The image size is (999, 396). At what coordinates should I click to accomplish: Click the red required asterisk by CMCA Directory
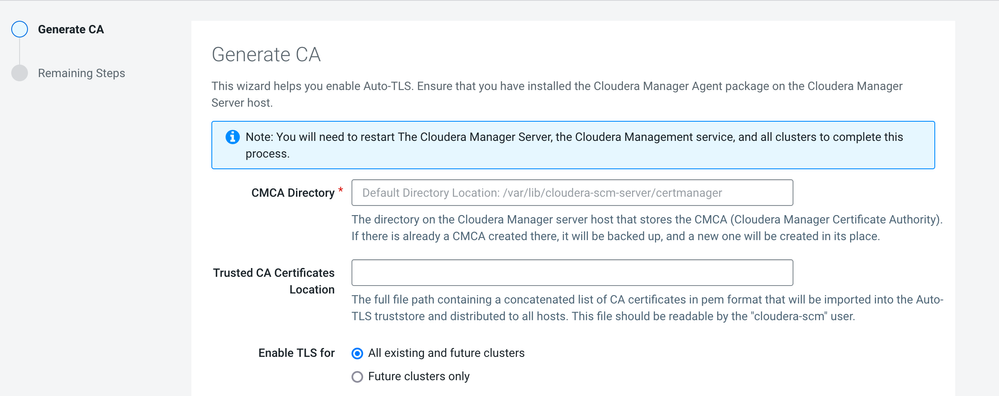click(x=341, y=191)
